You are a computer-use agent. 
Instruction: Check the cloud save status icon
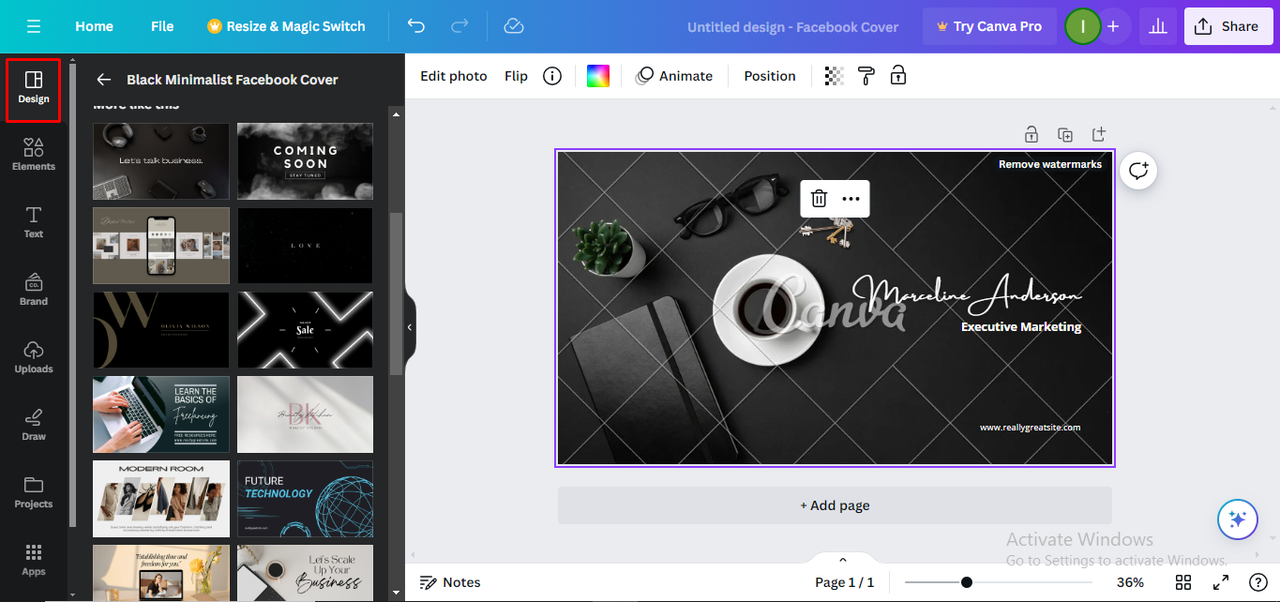(513, 26)
